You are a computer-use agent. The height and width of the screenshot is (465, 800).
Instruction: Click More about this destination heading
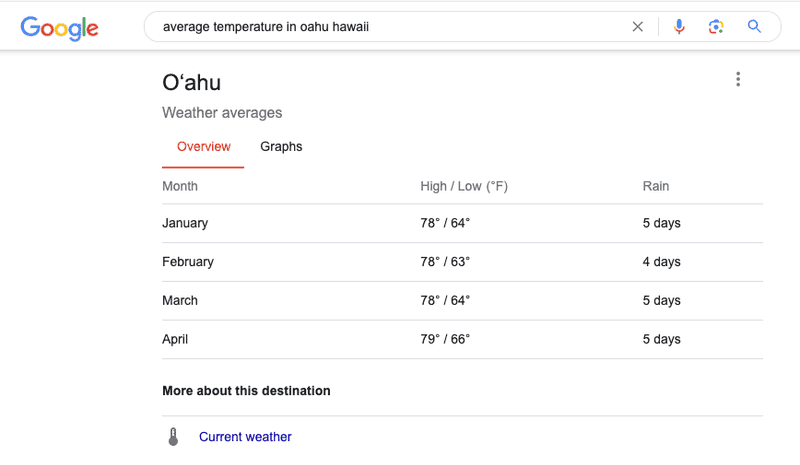(246, 391)
